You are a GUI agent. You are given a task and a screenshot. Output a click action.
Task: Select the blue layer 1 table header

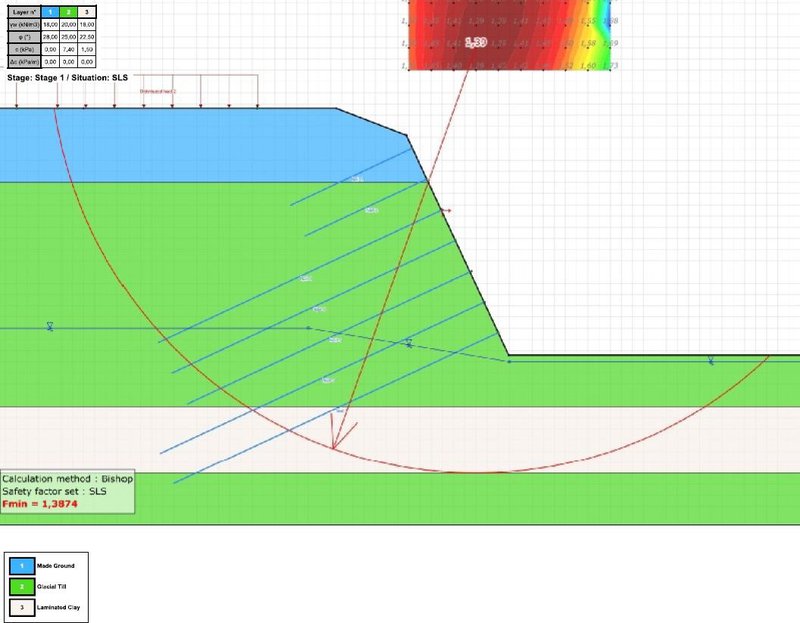tap(51, 11)
